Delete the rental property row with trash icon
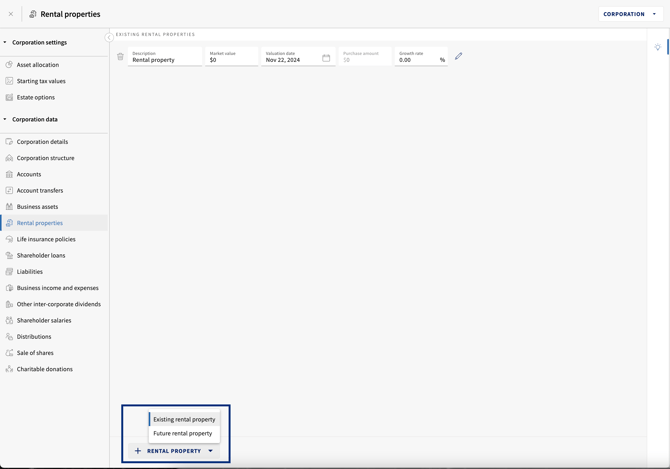 [120, 56]
